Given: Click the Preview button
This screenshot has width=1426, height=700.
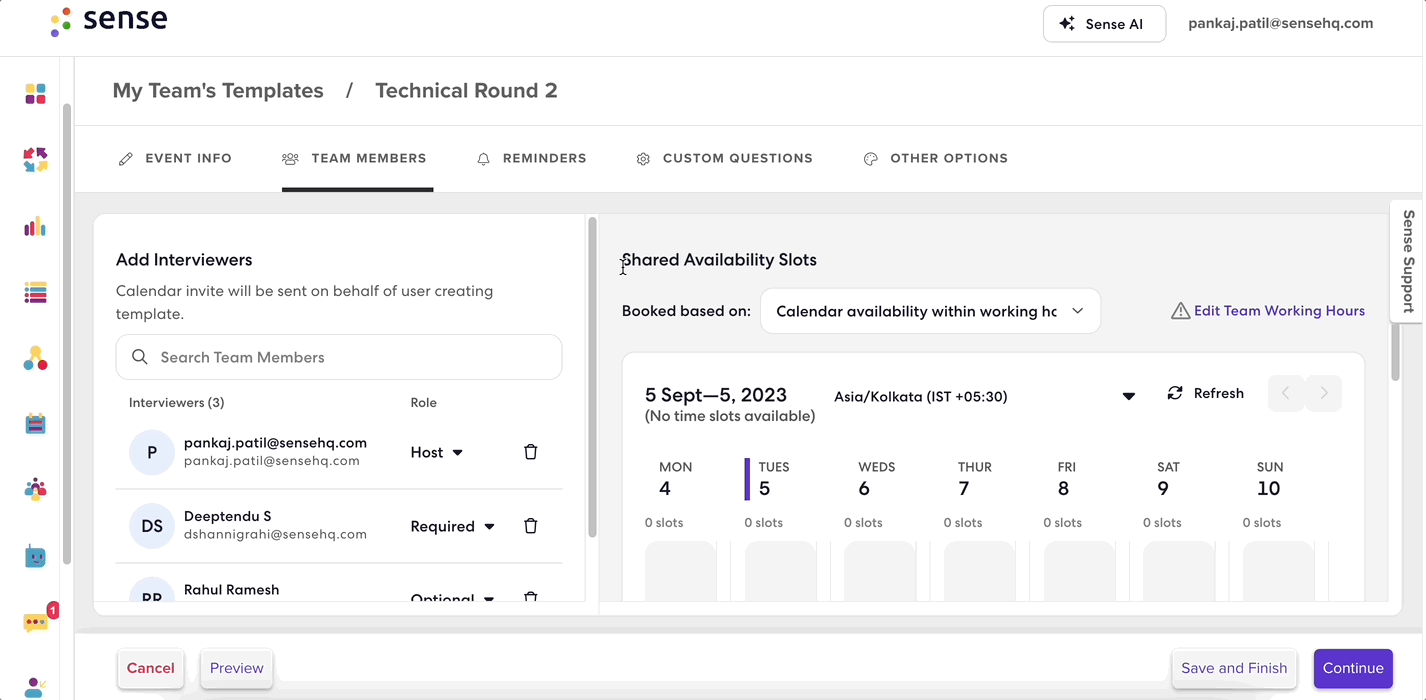Looking at the screenshot, I should 237,668.
